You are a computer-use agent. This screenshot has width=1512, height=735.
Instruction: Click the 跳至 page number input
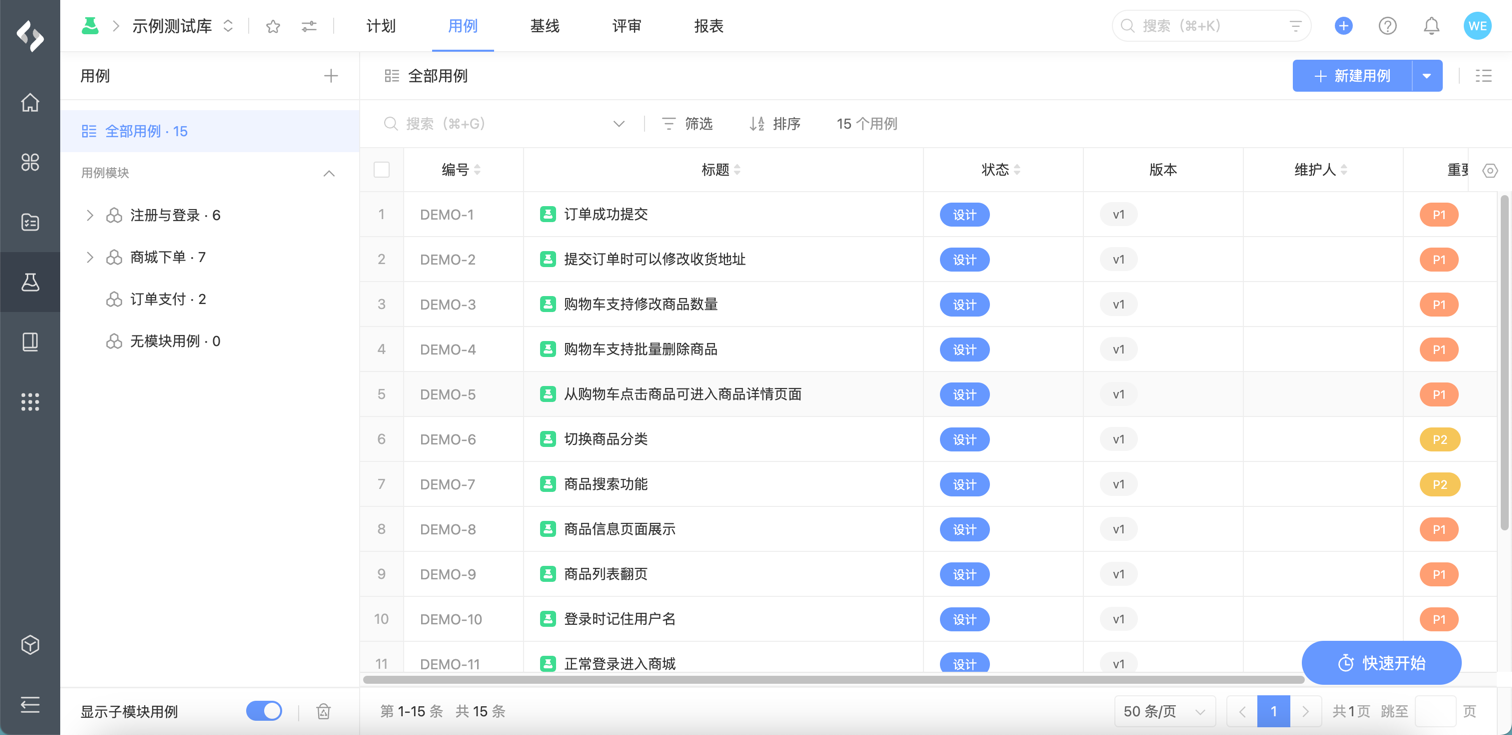point(1435,712)
